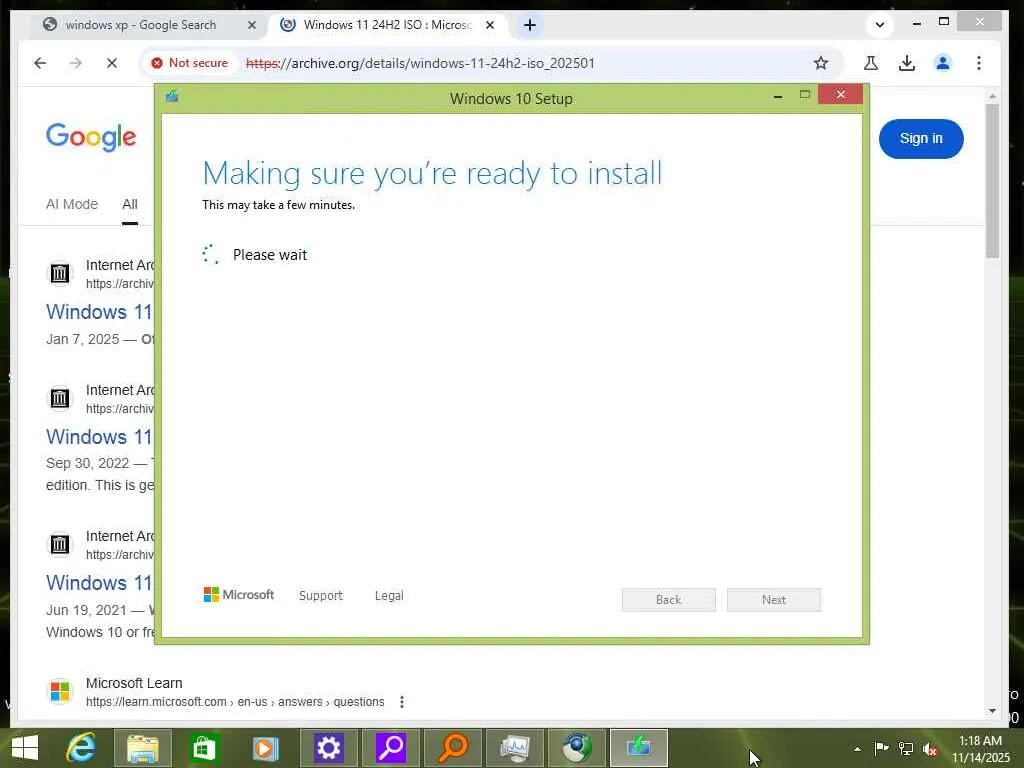This screenshot has height=768, width=1024.
Task: Open a new browser tab
Action: click(x=530, y=25)
